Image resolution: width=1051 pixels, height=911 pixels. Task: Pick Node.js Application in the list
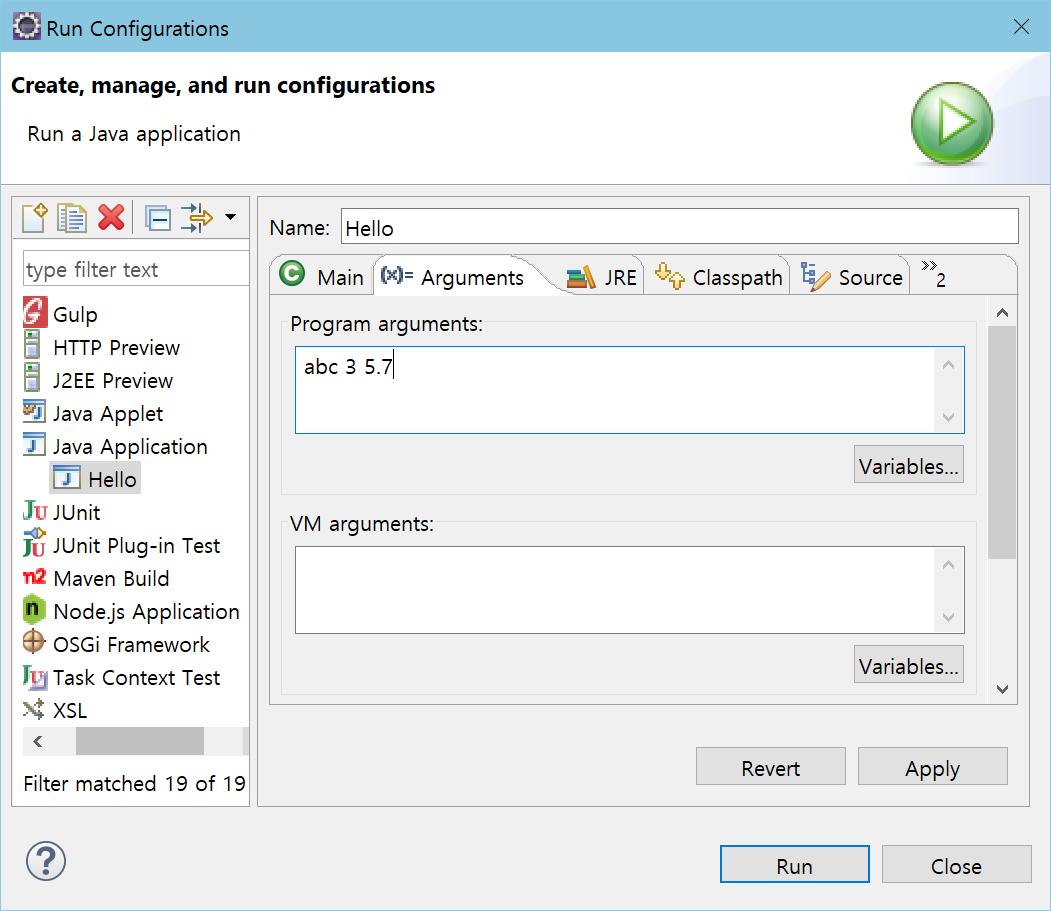pos(131,611)
